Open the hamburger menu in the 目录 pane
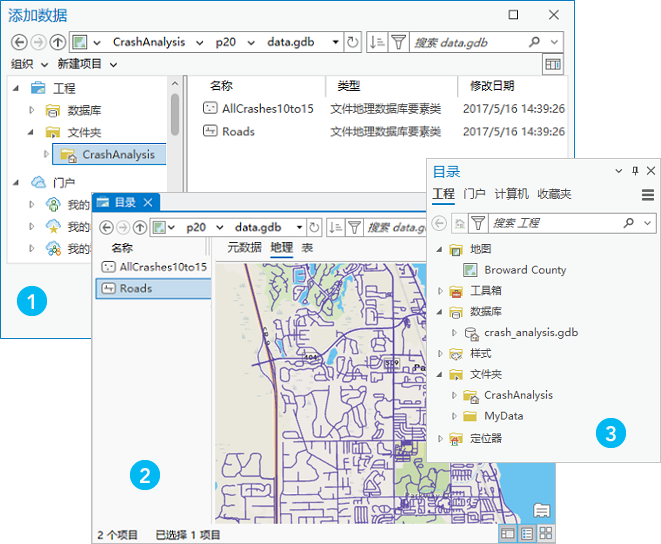Image resolution: width=661 pixels, height=544 pixels. pyautogui.click(x=648, y=194)
